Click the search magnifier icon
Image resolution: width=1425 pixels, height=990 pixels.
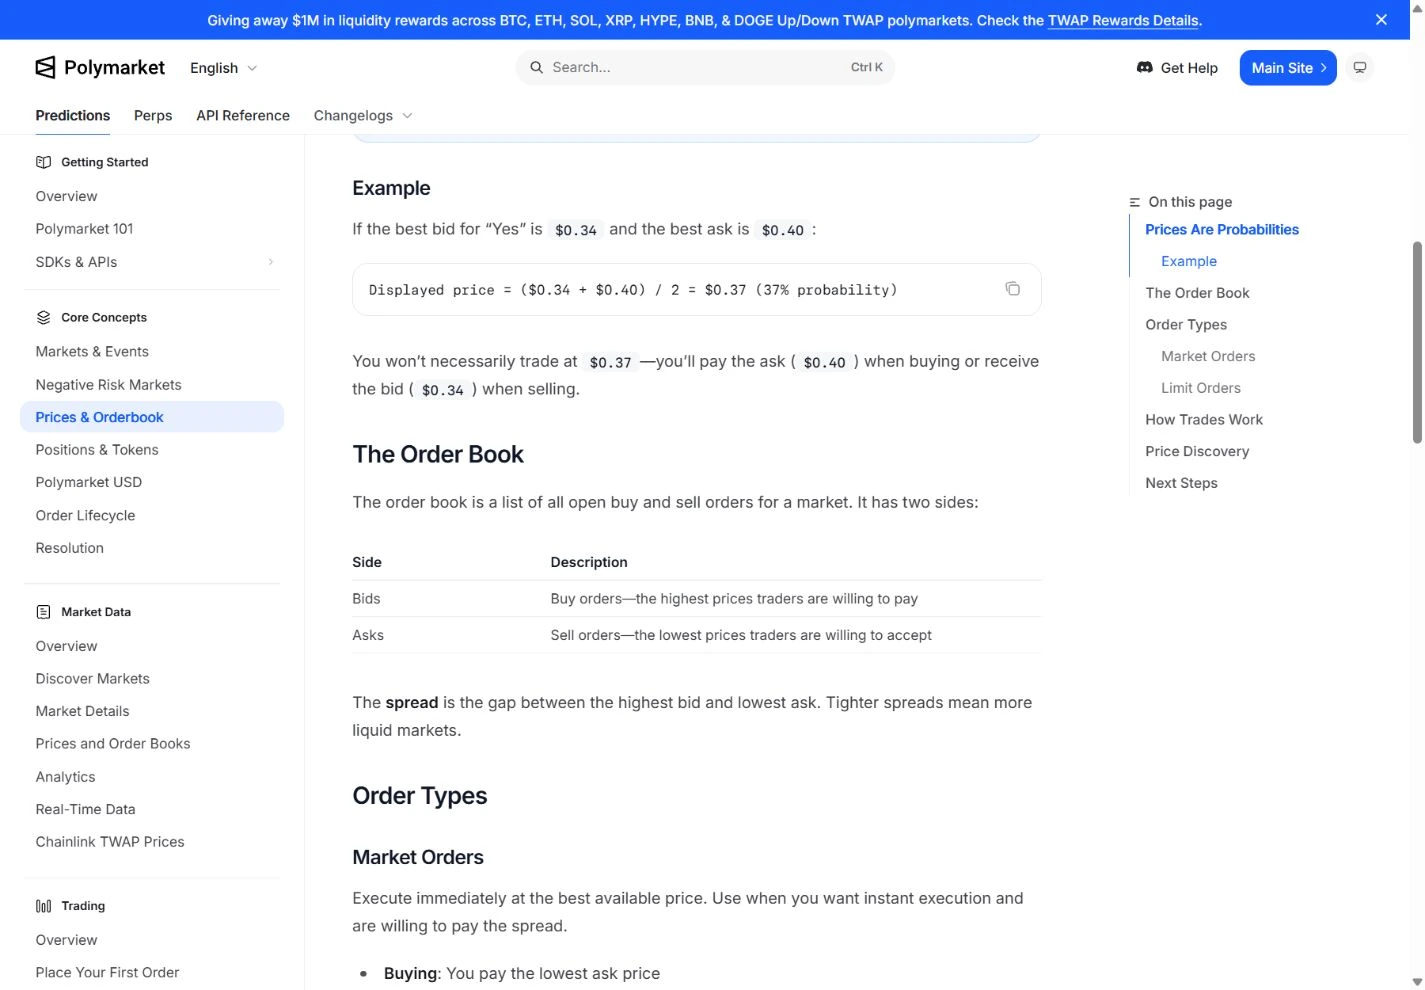tap(537, 67)
